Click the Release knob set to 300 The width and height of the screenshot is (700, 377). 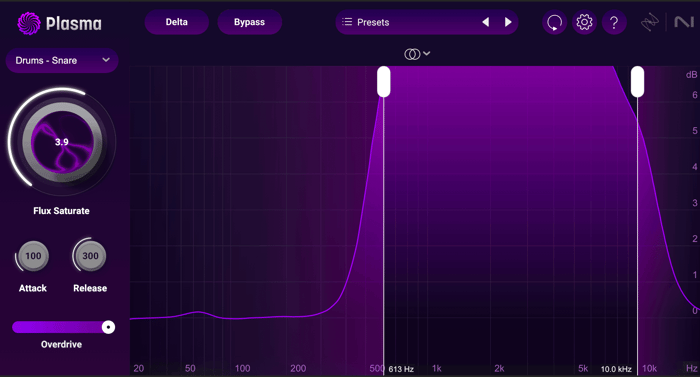(90, 256)
